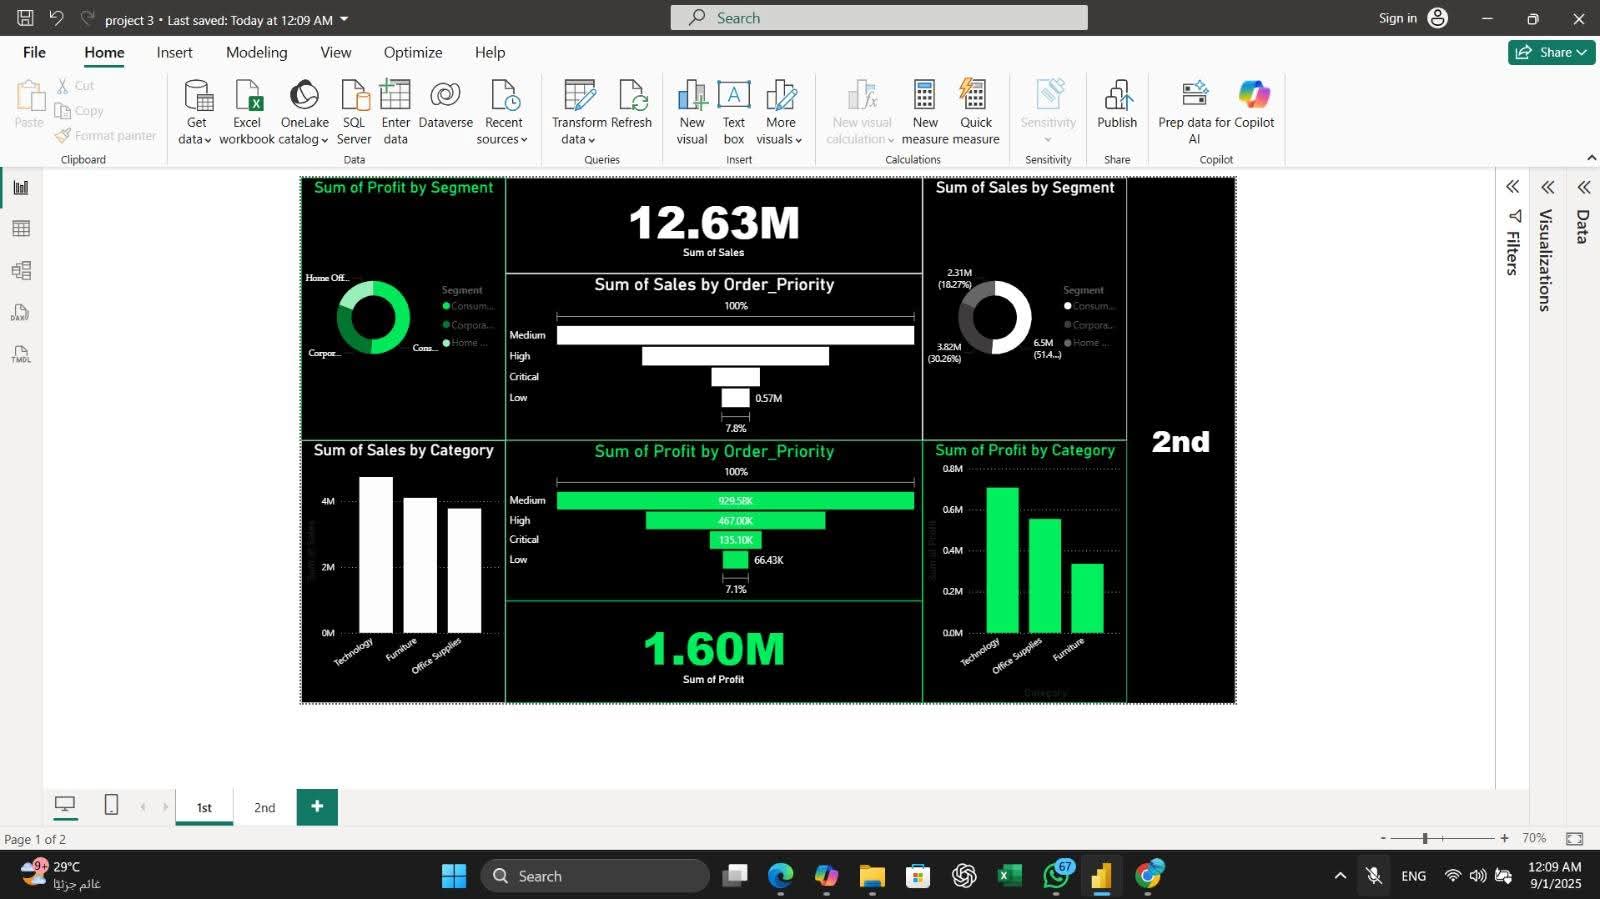Open Model view icon in sidebar

point(21,271)
